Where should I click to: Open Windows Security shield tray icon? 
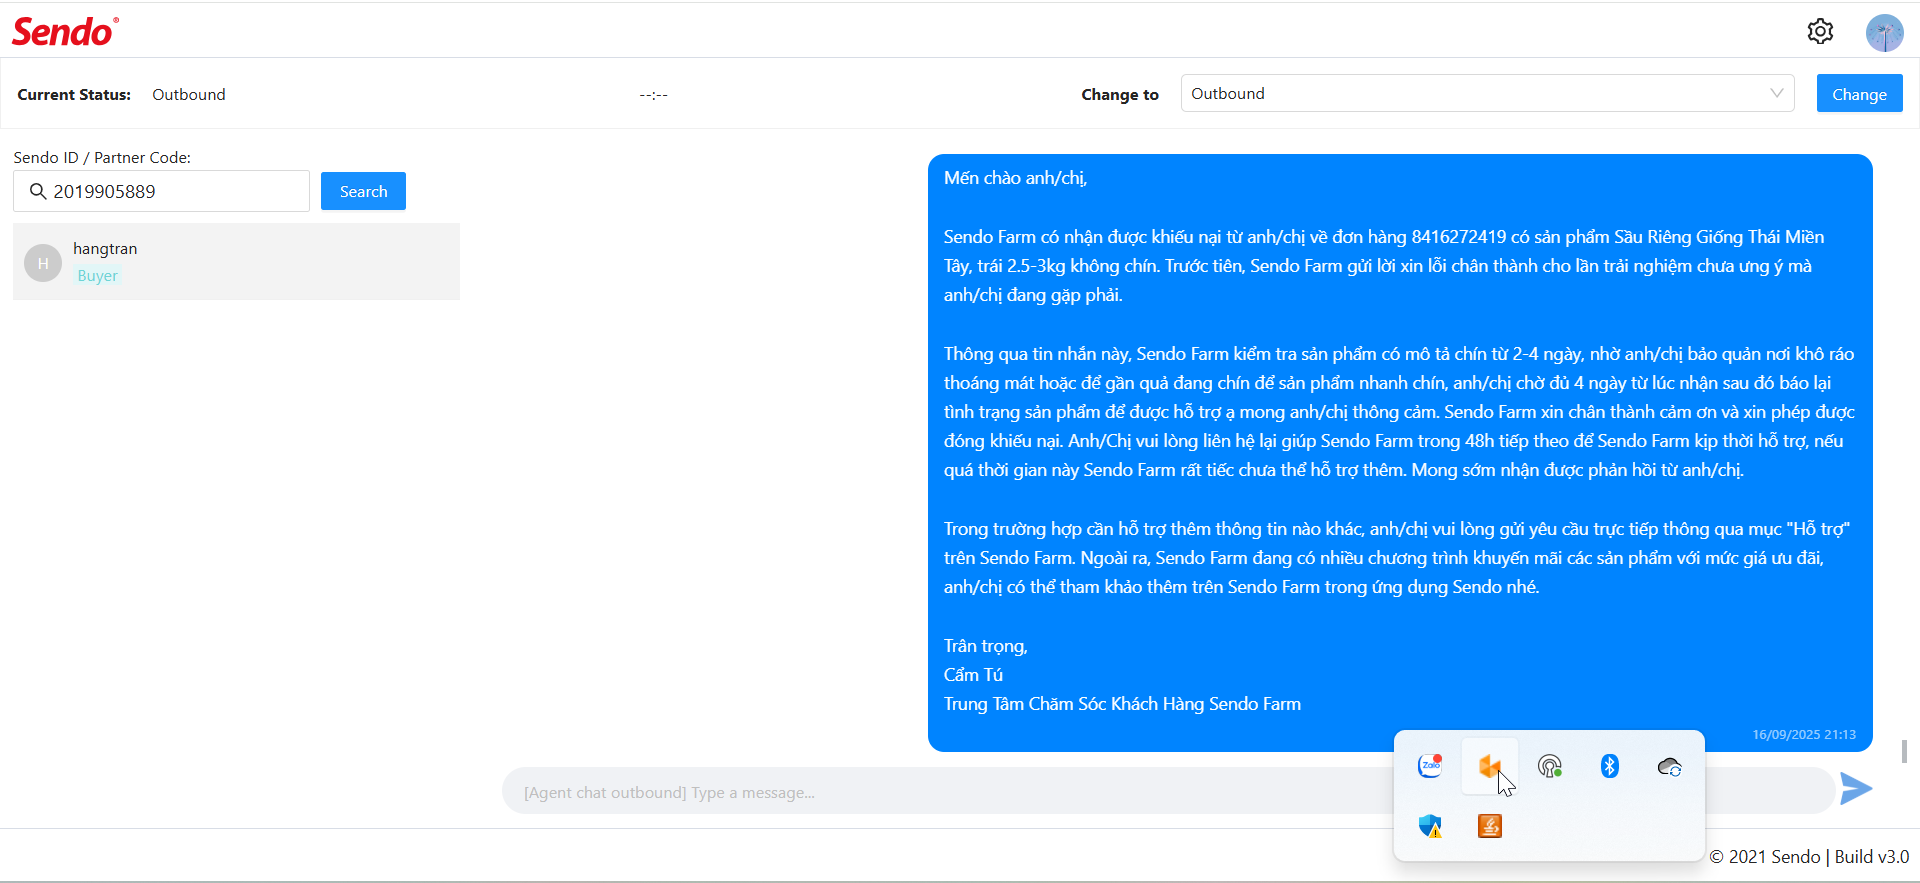tap(1430, 826)
